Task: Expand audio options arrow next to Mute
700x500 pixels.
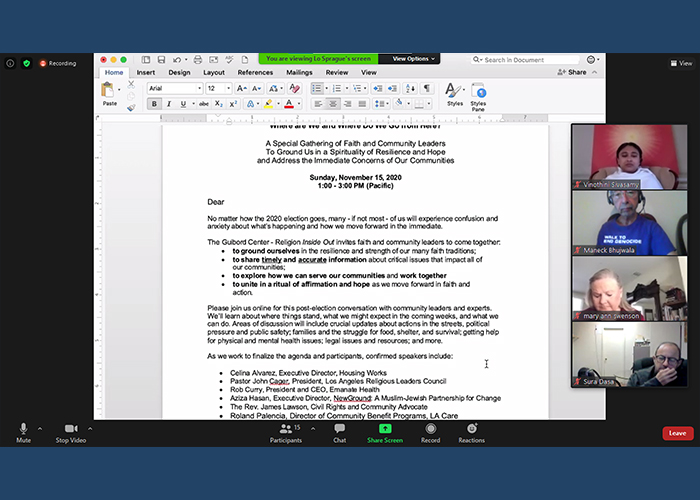Action: point(40,429)
